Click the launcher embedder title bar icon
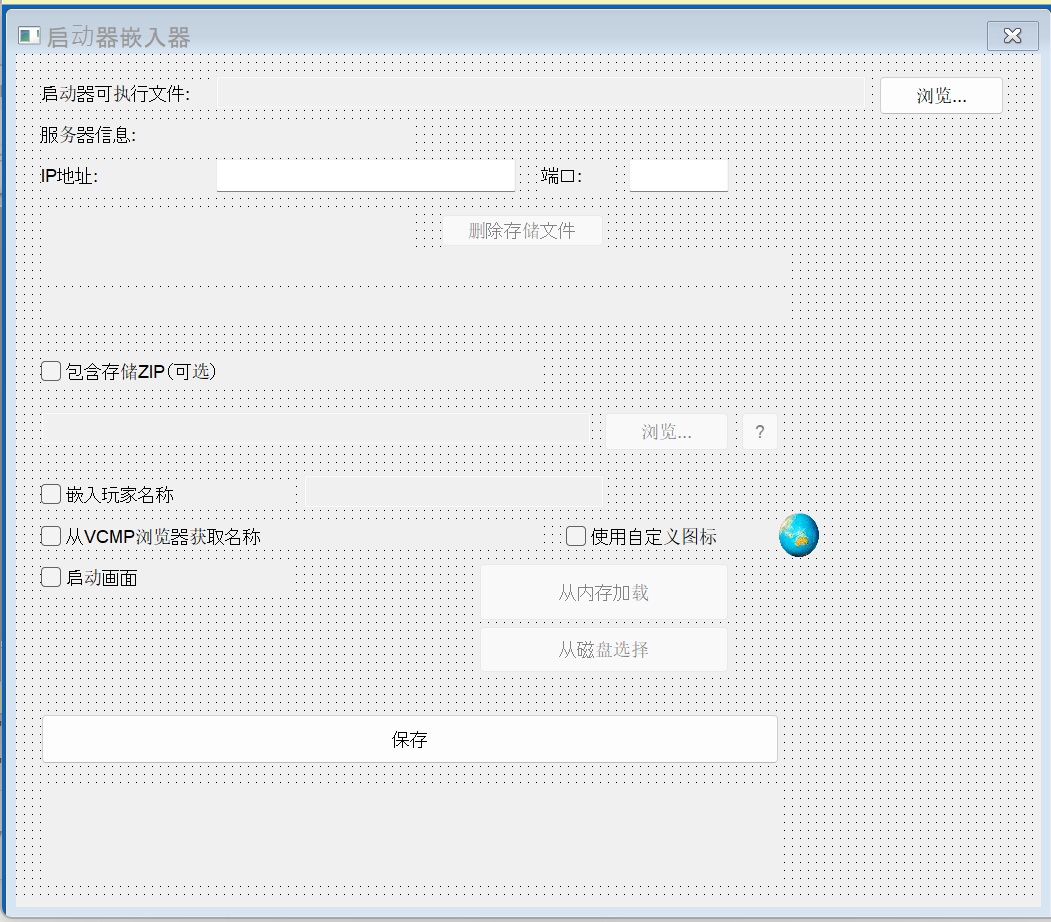 coord(27,35)
